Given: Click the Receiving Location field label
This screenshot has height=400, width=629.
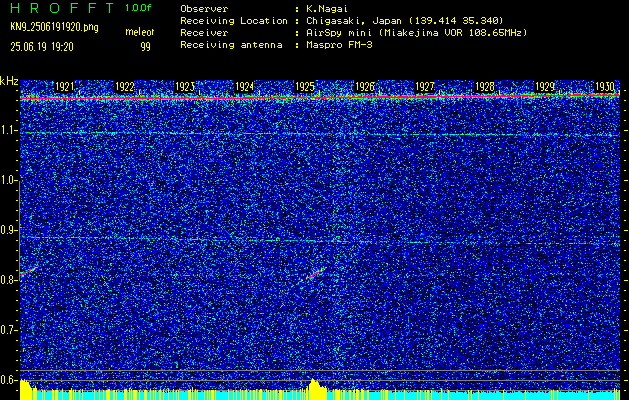Looking at the screenshot, I should coord(234,21).
